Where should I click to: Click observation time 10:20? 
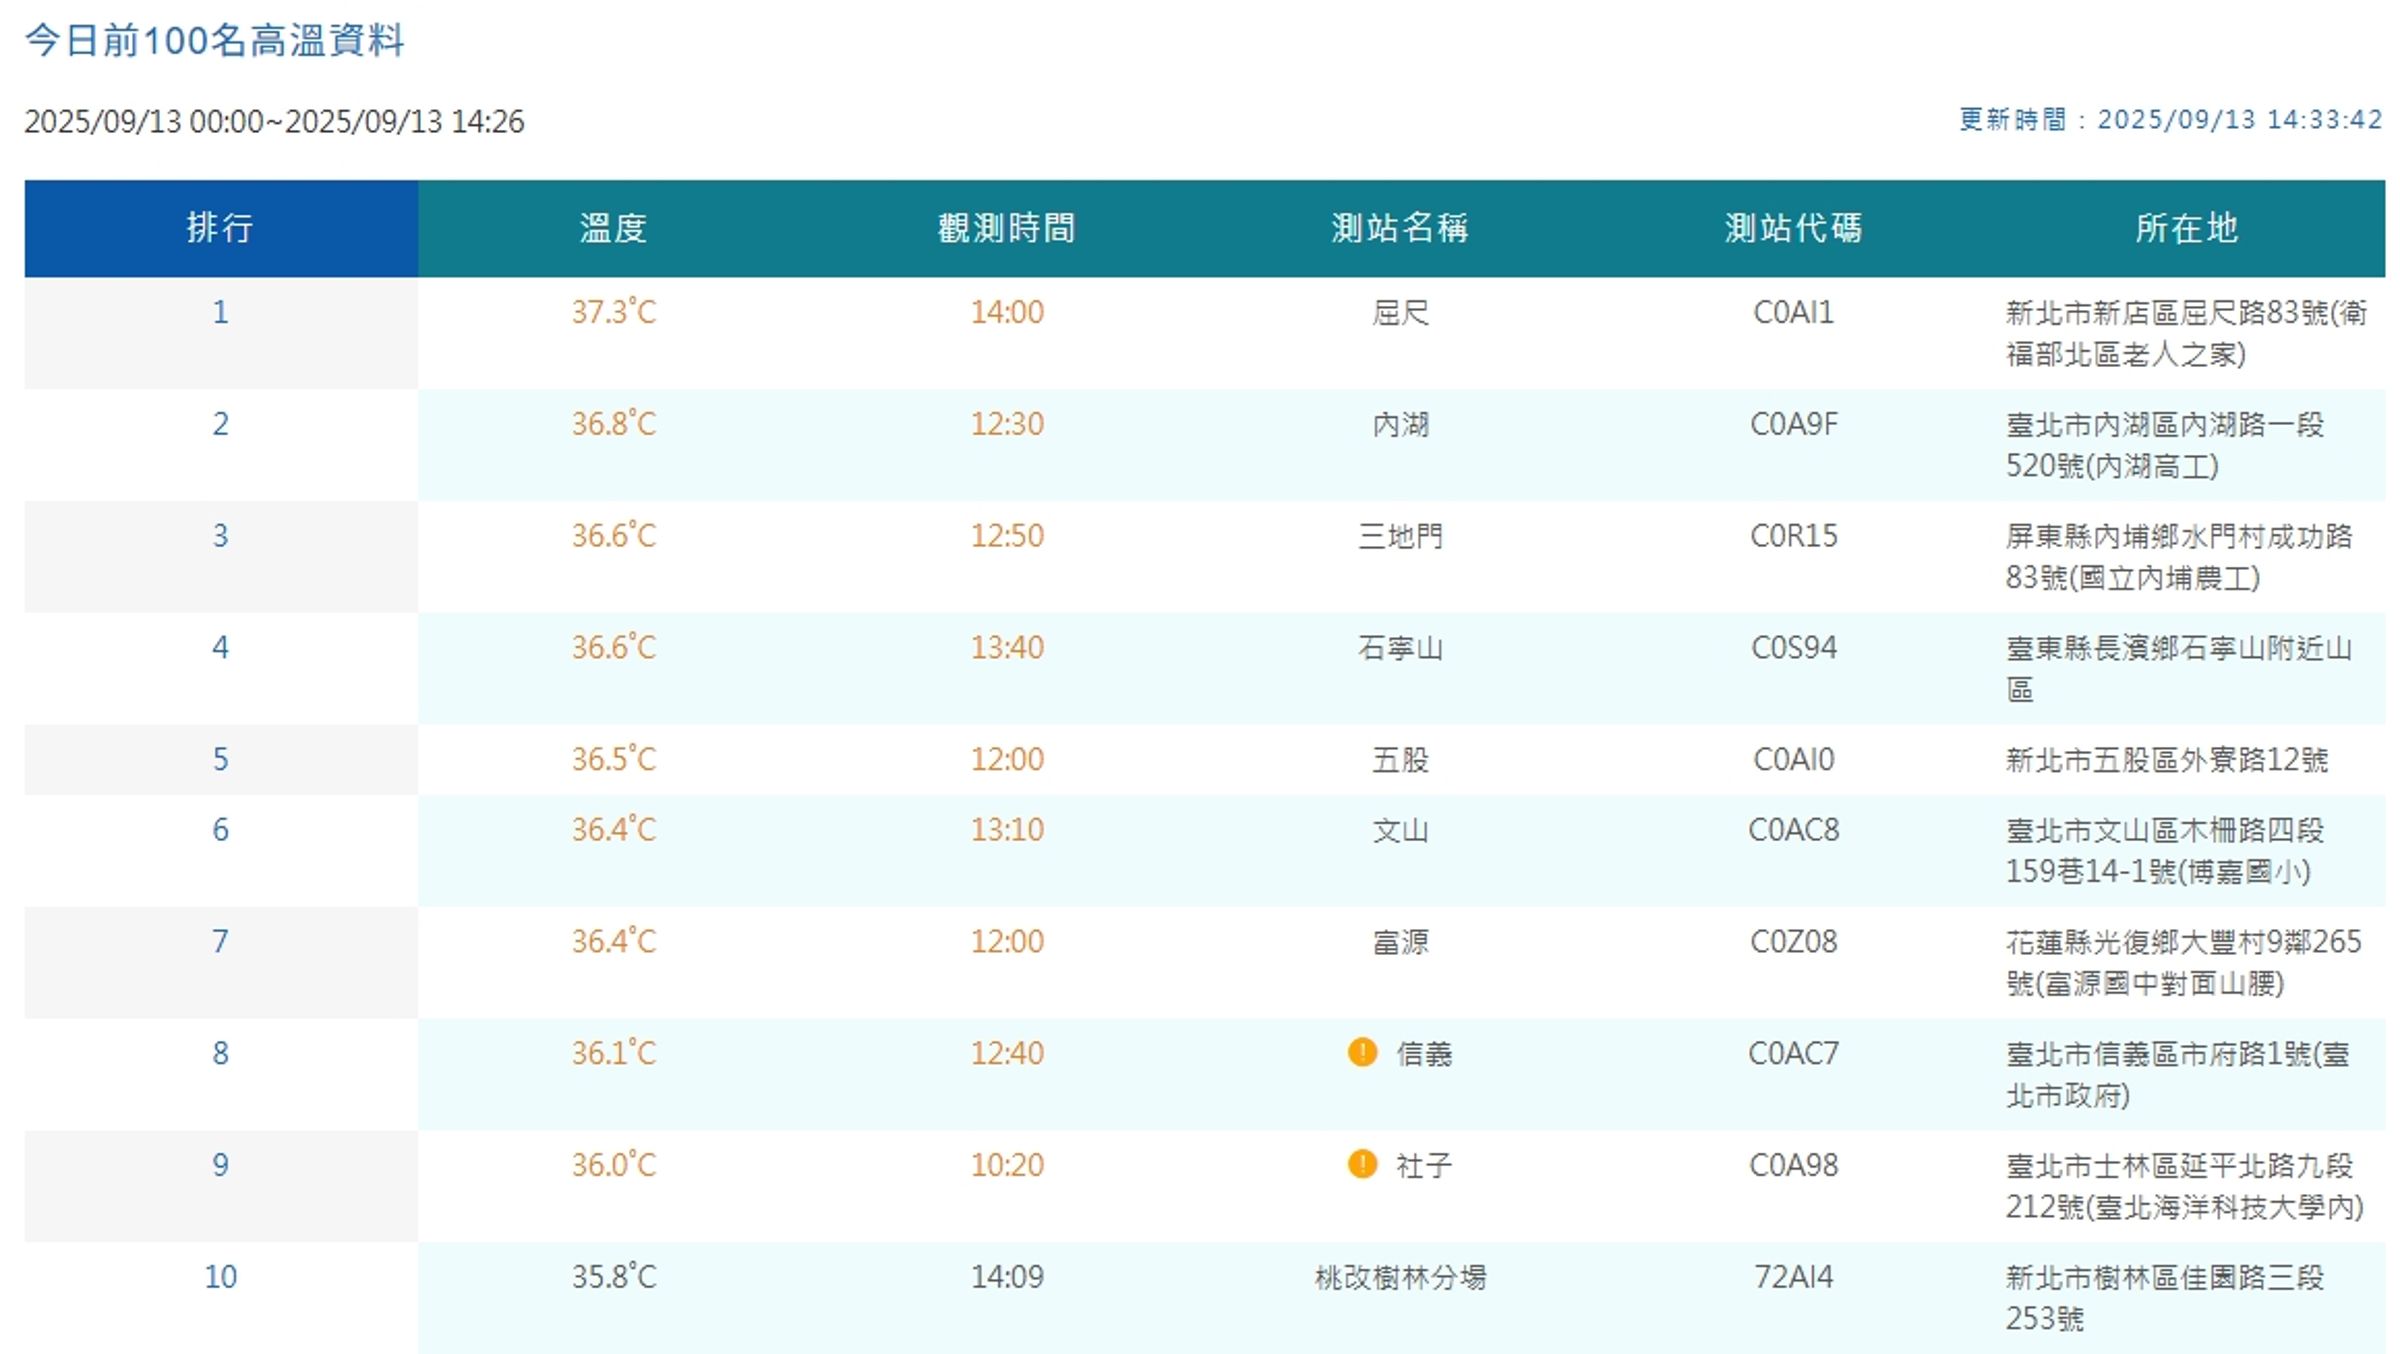point(1007,1165)
